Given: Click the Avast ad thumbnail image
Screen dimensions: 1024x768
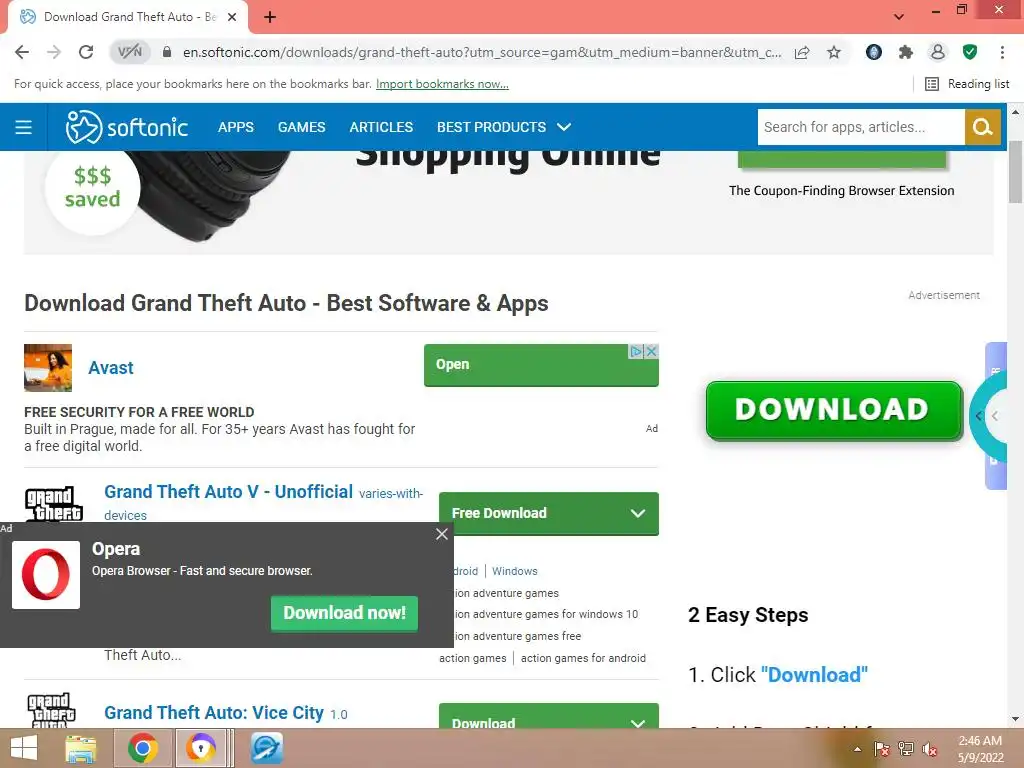Looking at the screenshot, I should tap(48, 368).
